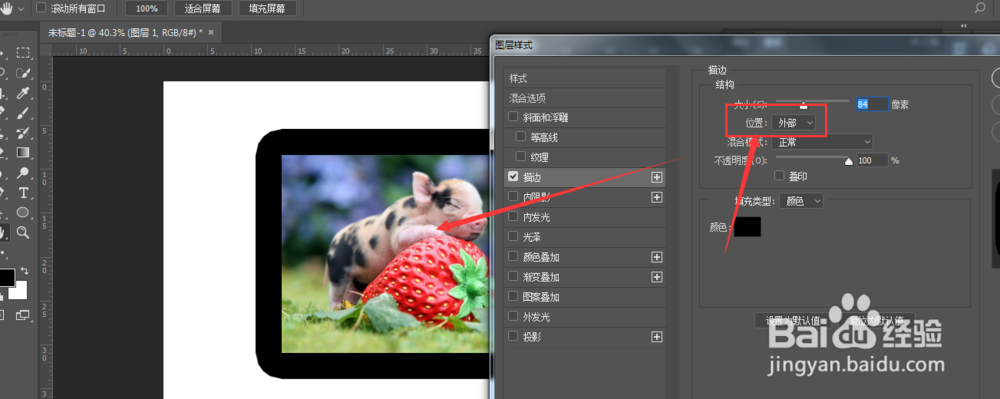Select the Quick Selection tool
The image size is (1000, 399).
point(23,73)
